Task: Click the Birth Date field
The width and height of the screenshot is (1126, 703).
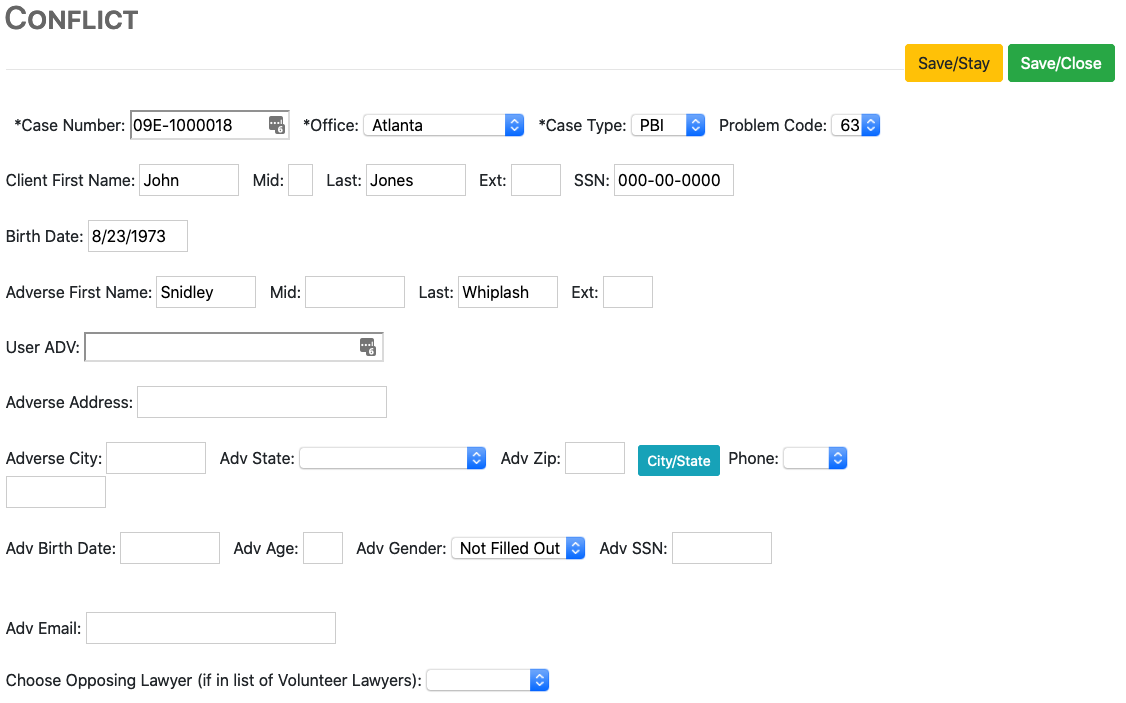Action: [x=138, y=236]
